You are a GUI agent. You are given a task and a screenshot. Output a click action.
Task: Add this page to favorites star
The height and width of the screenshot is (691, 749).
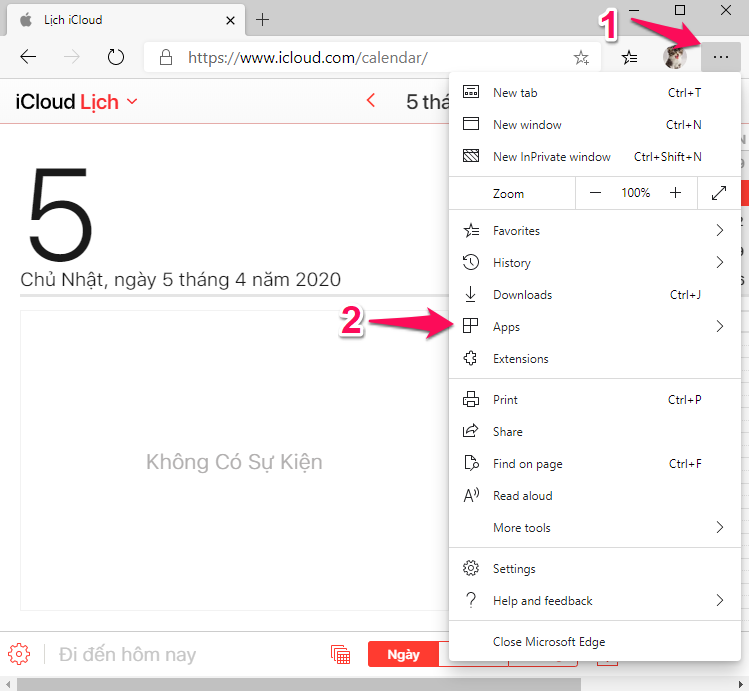pyautogui.click(x=581, y=57)
